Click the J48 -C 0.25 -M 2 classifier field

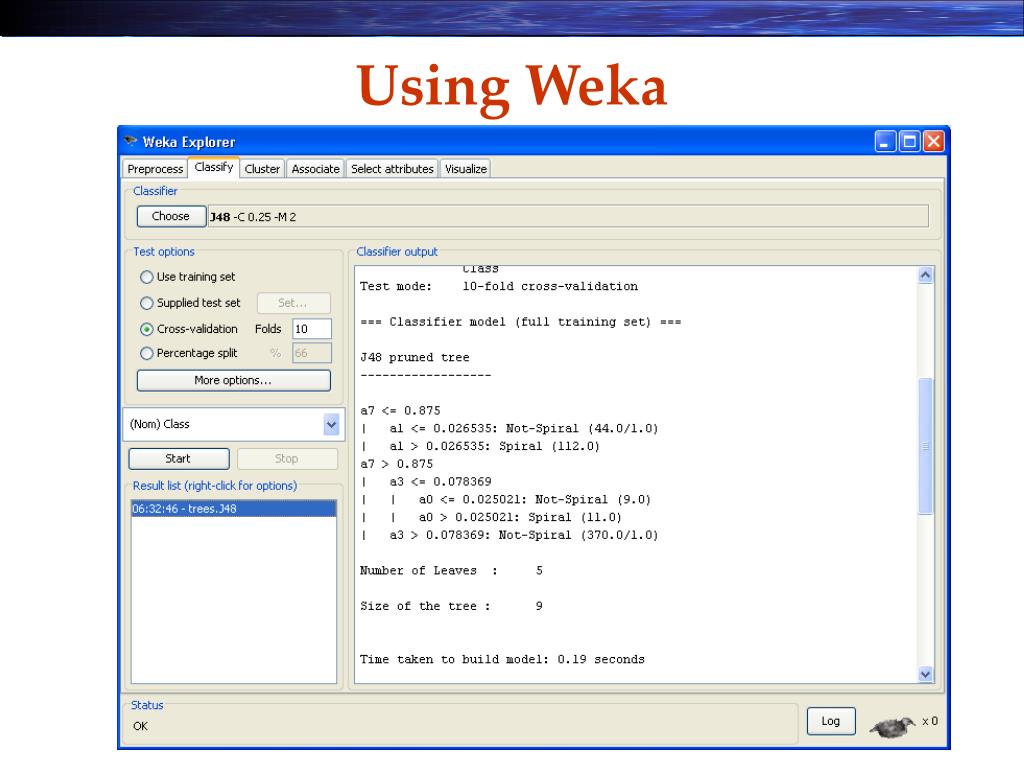(x=568, y=217)
